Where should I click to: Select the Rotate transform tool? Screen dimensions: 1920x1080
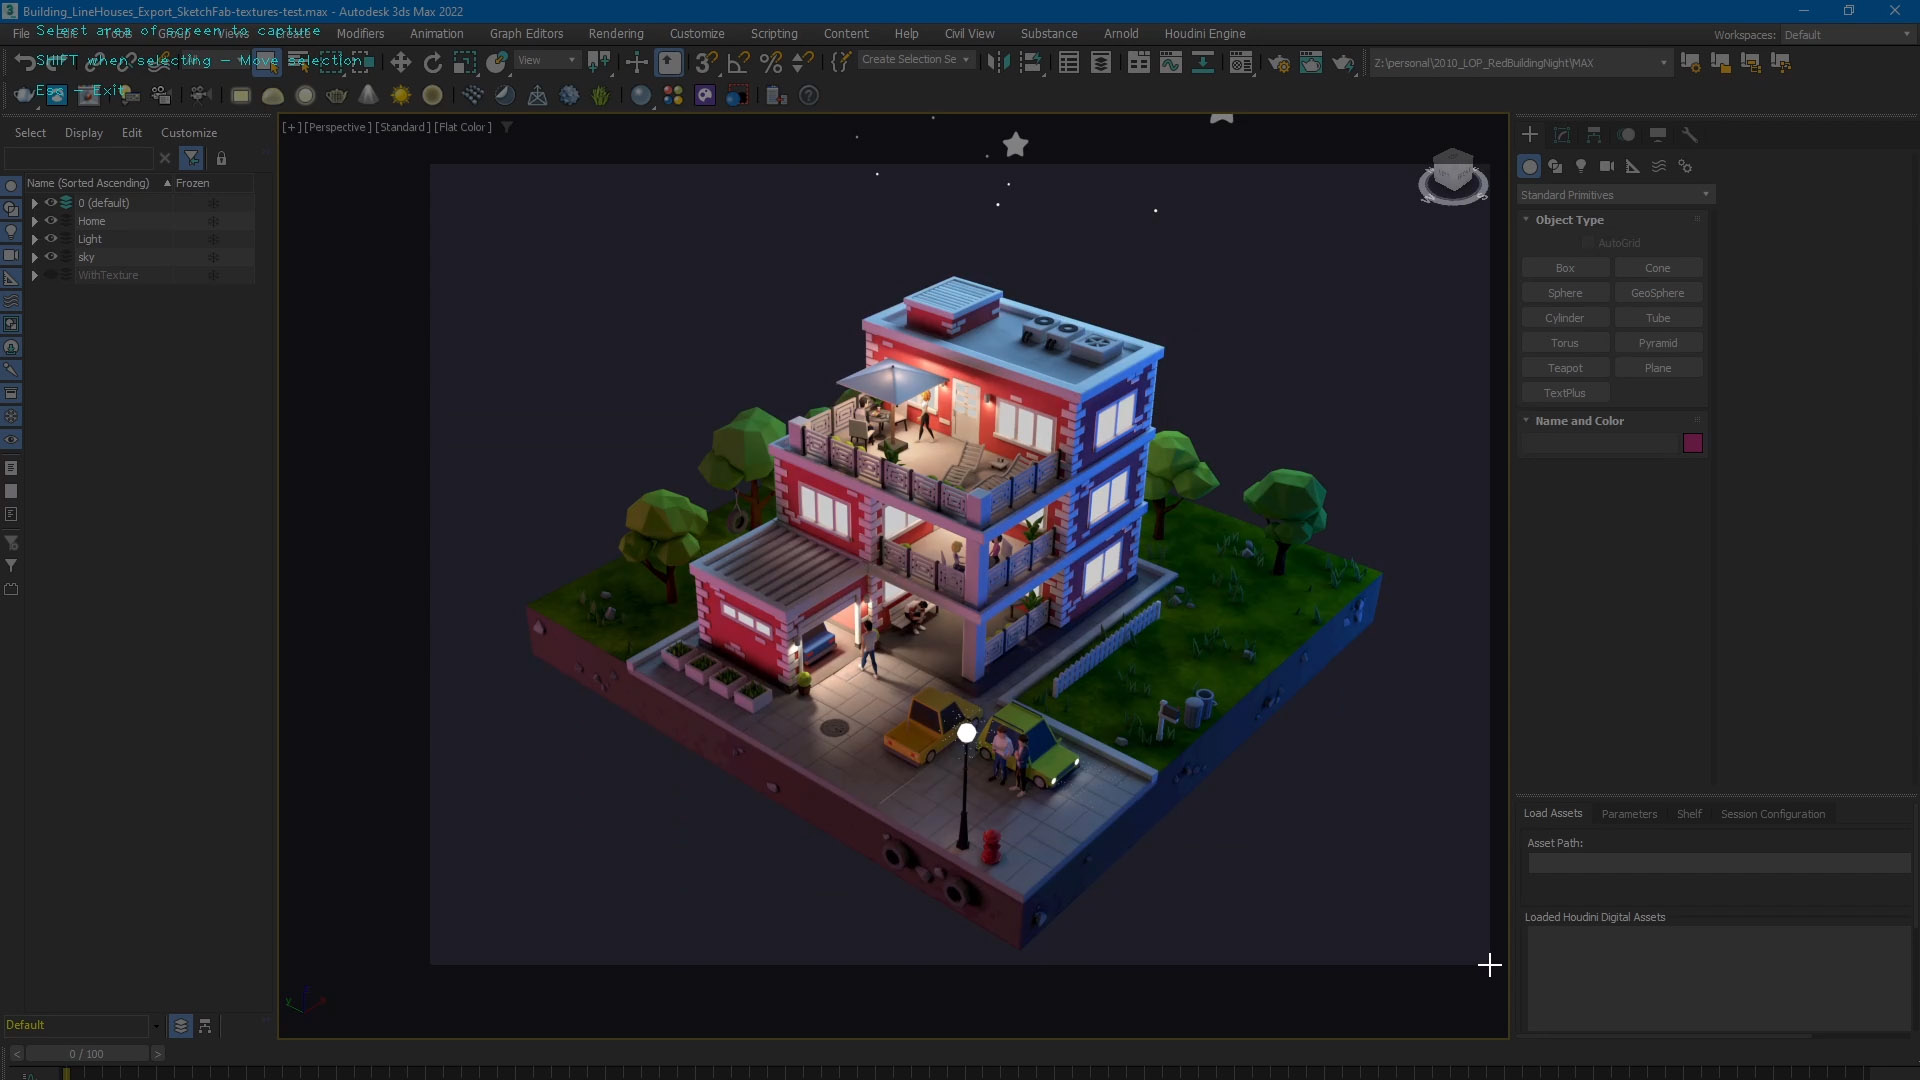click(432, 62)
